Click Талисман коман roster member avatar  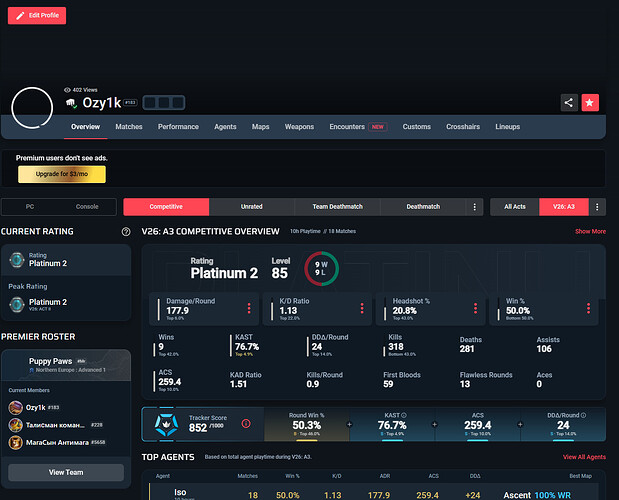pos(15,425)
